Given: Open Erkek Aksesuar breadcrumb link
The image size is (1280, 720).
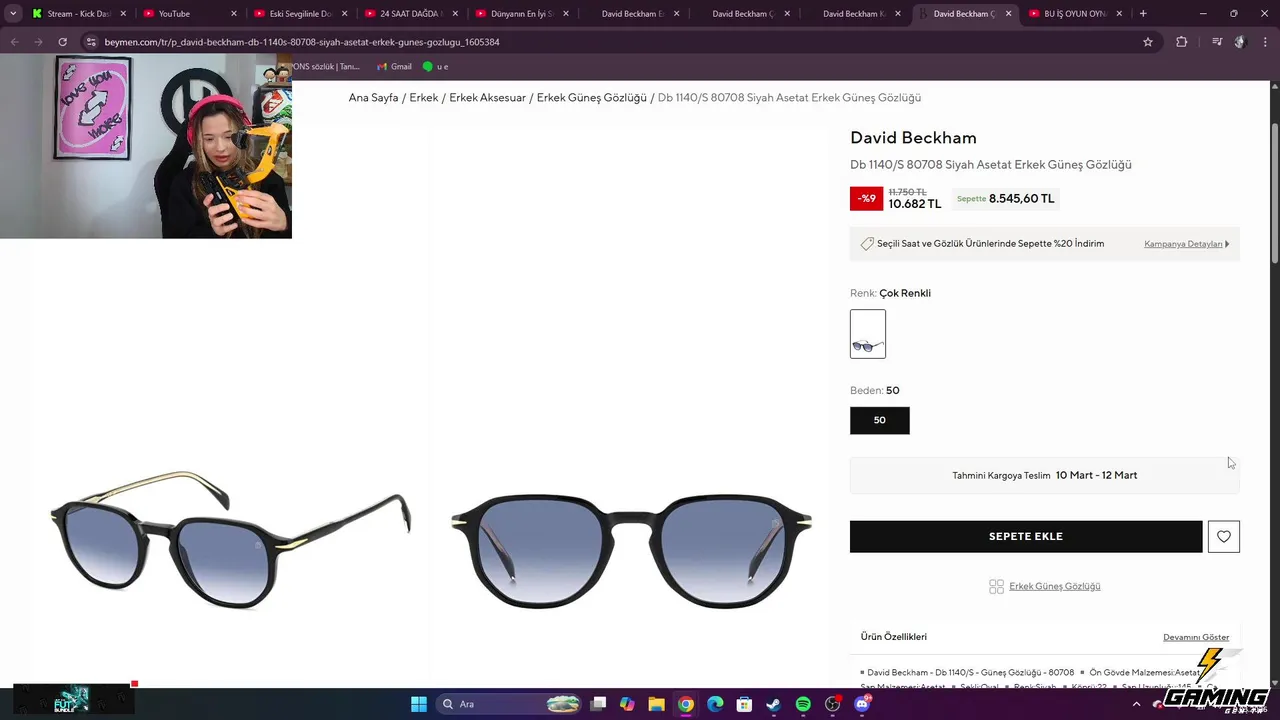Looking at the screenshot, I should point(488,98).
